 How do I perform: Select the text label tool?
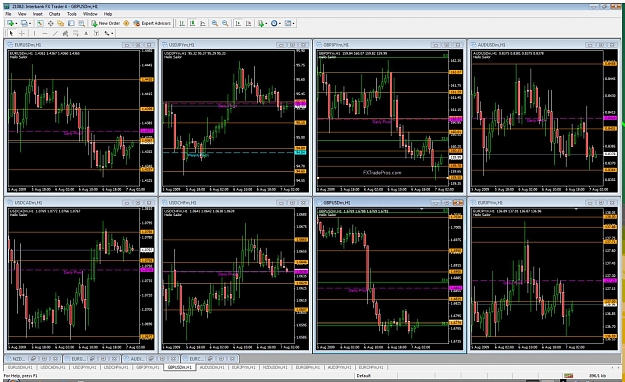[x=96, y=33]
